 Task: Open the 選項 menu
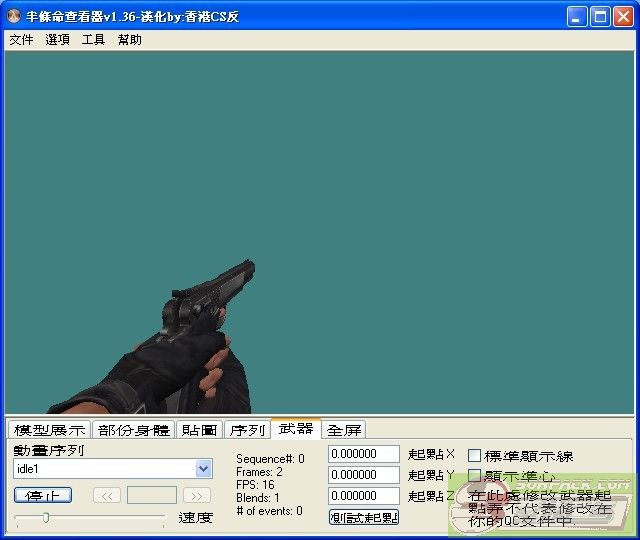click(57, 40)
